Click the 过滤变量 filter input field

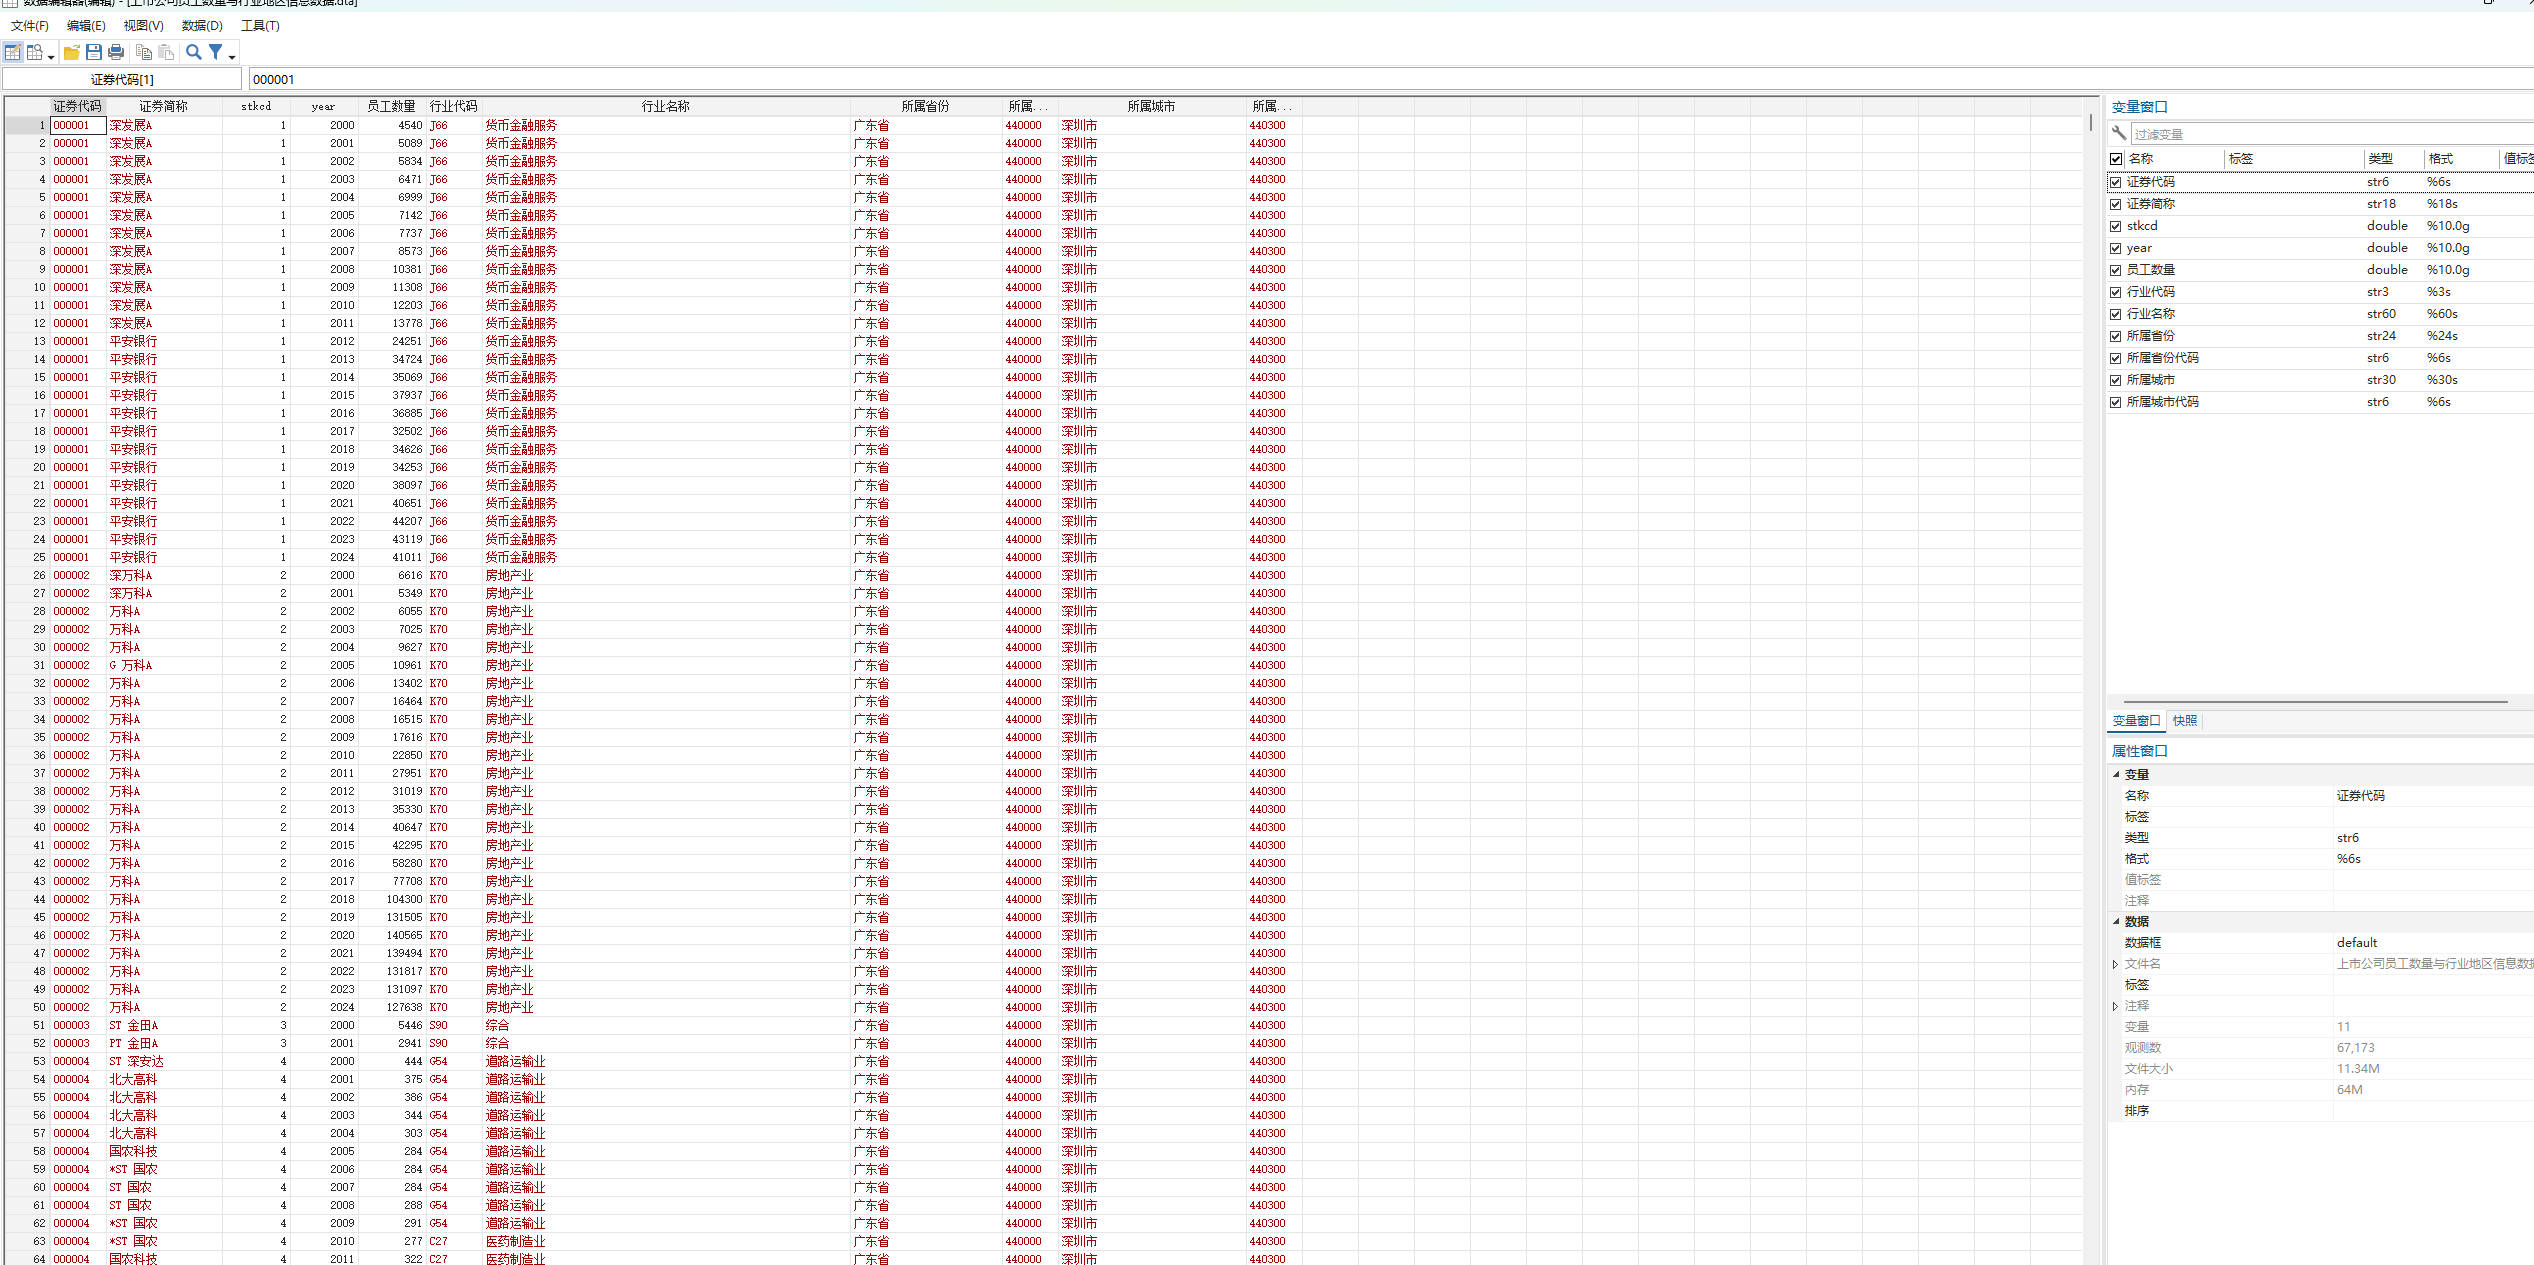[2330, 134]
